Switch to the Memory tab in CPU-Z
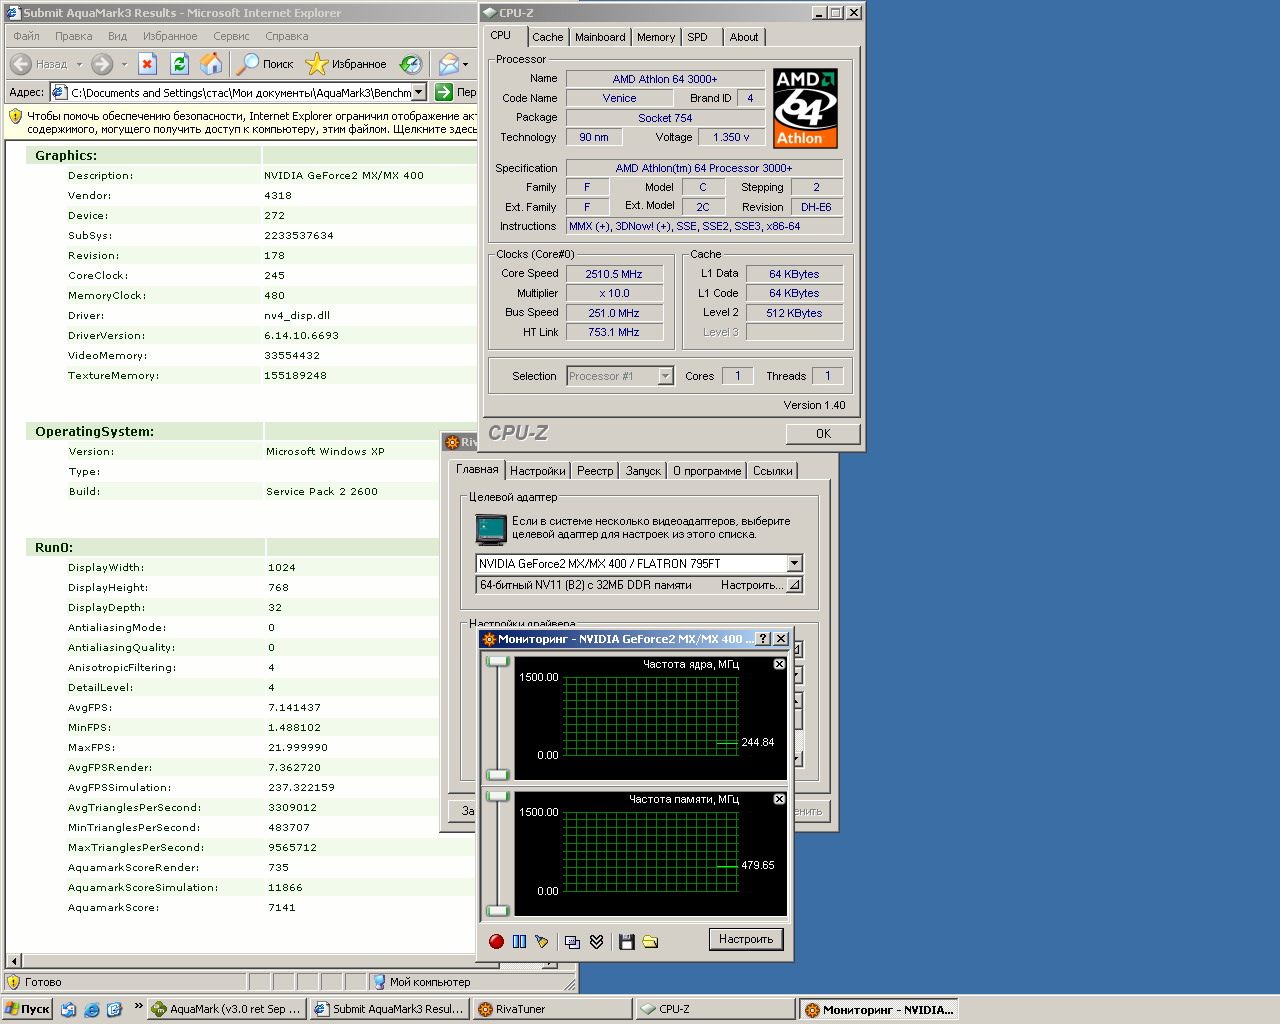This screenshot has height=1024, width=1280. pos(656,37)
